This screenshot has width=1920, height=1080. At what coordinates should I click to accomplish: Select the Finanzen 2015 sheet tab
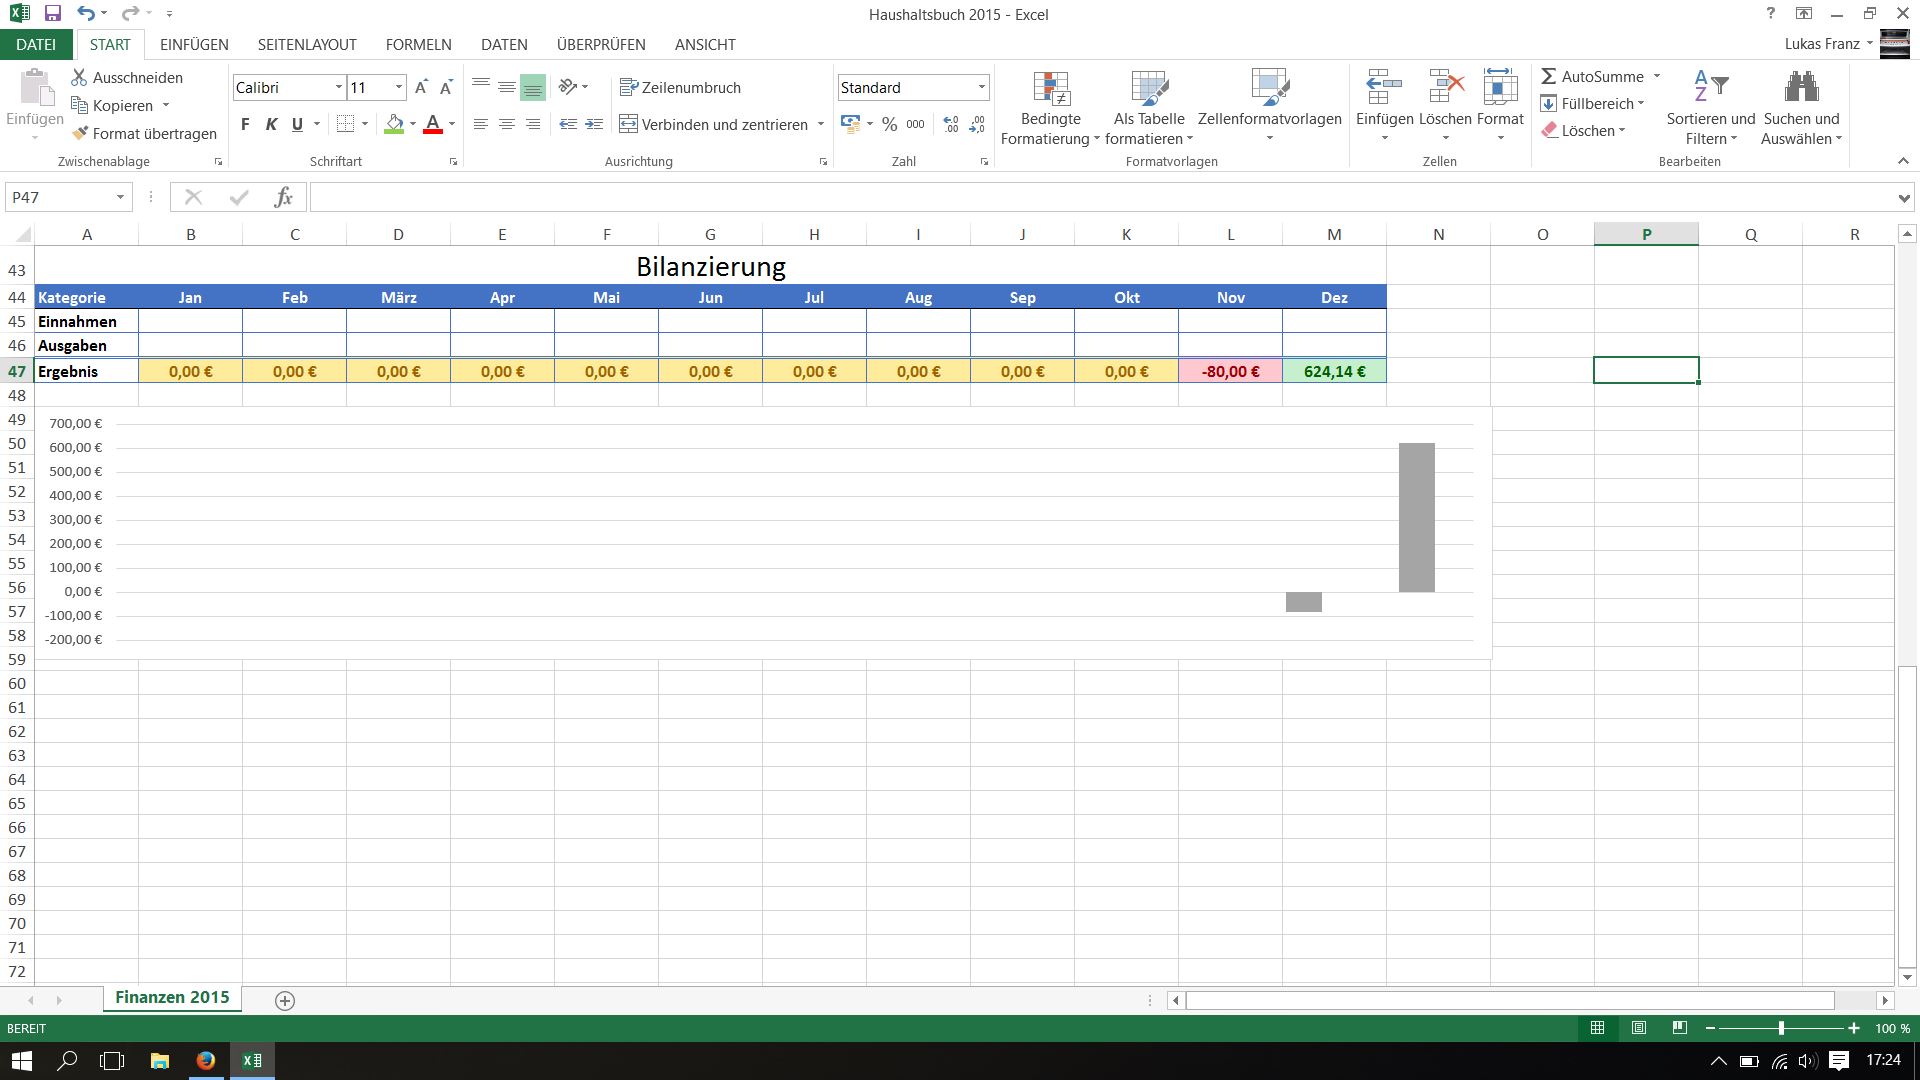[x=172, y=997]
